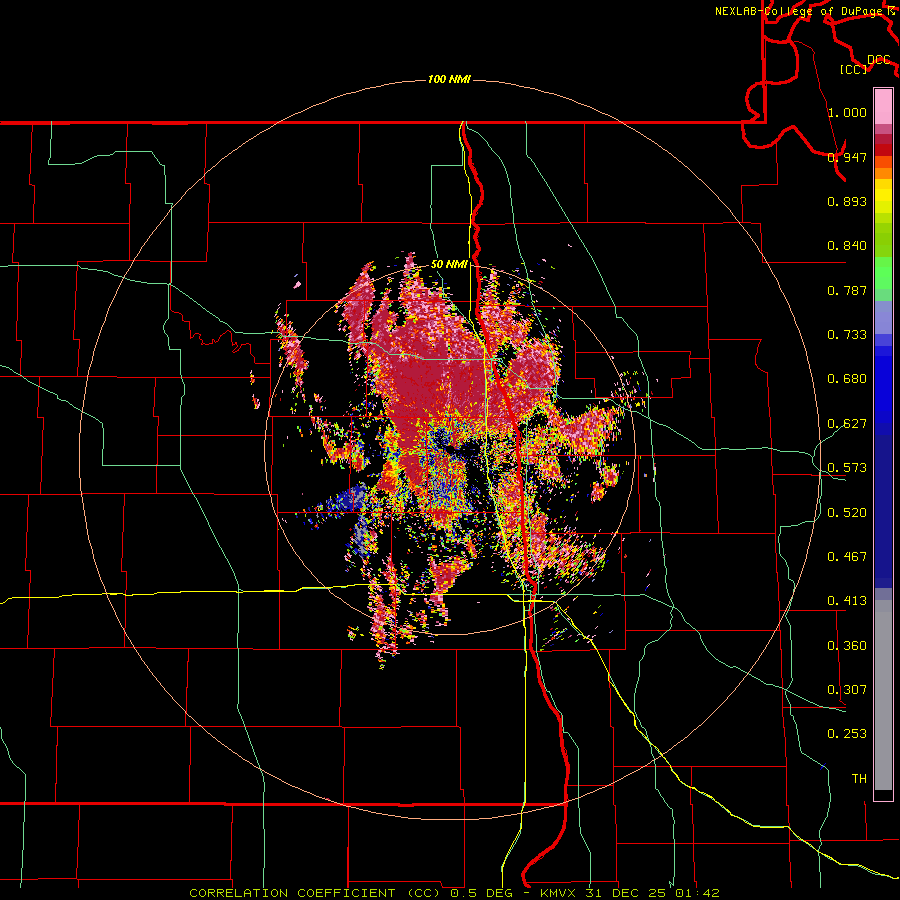Click the 0.573 value on the color scale

click(x=847, y=468)
